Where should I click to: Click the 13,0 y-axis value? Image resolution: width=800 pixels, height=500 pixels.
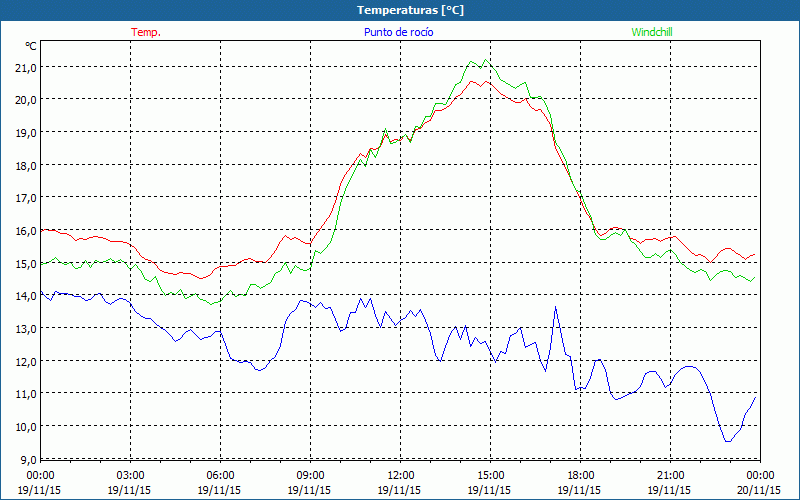pos(26,329)
